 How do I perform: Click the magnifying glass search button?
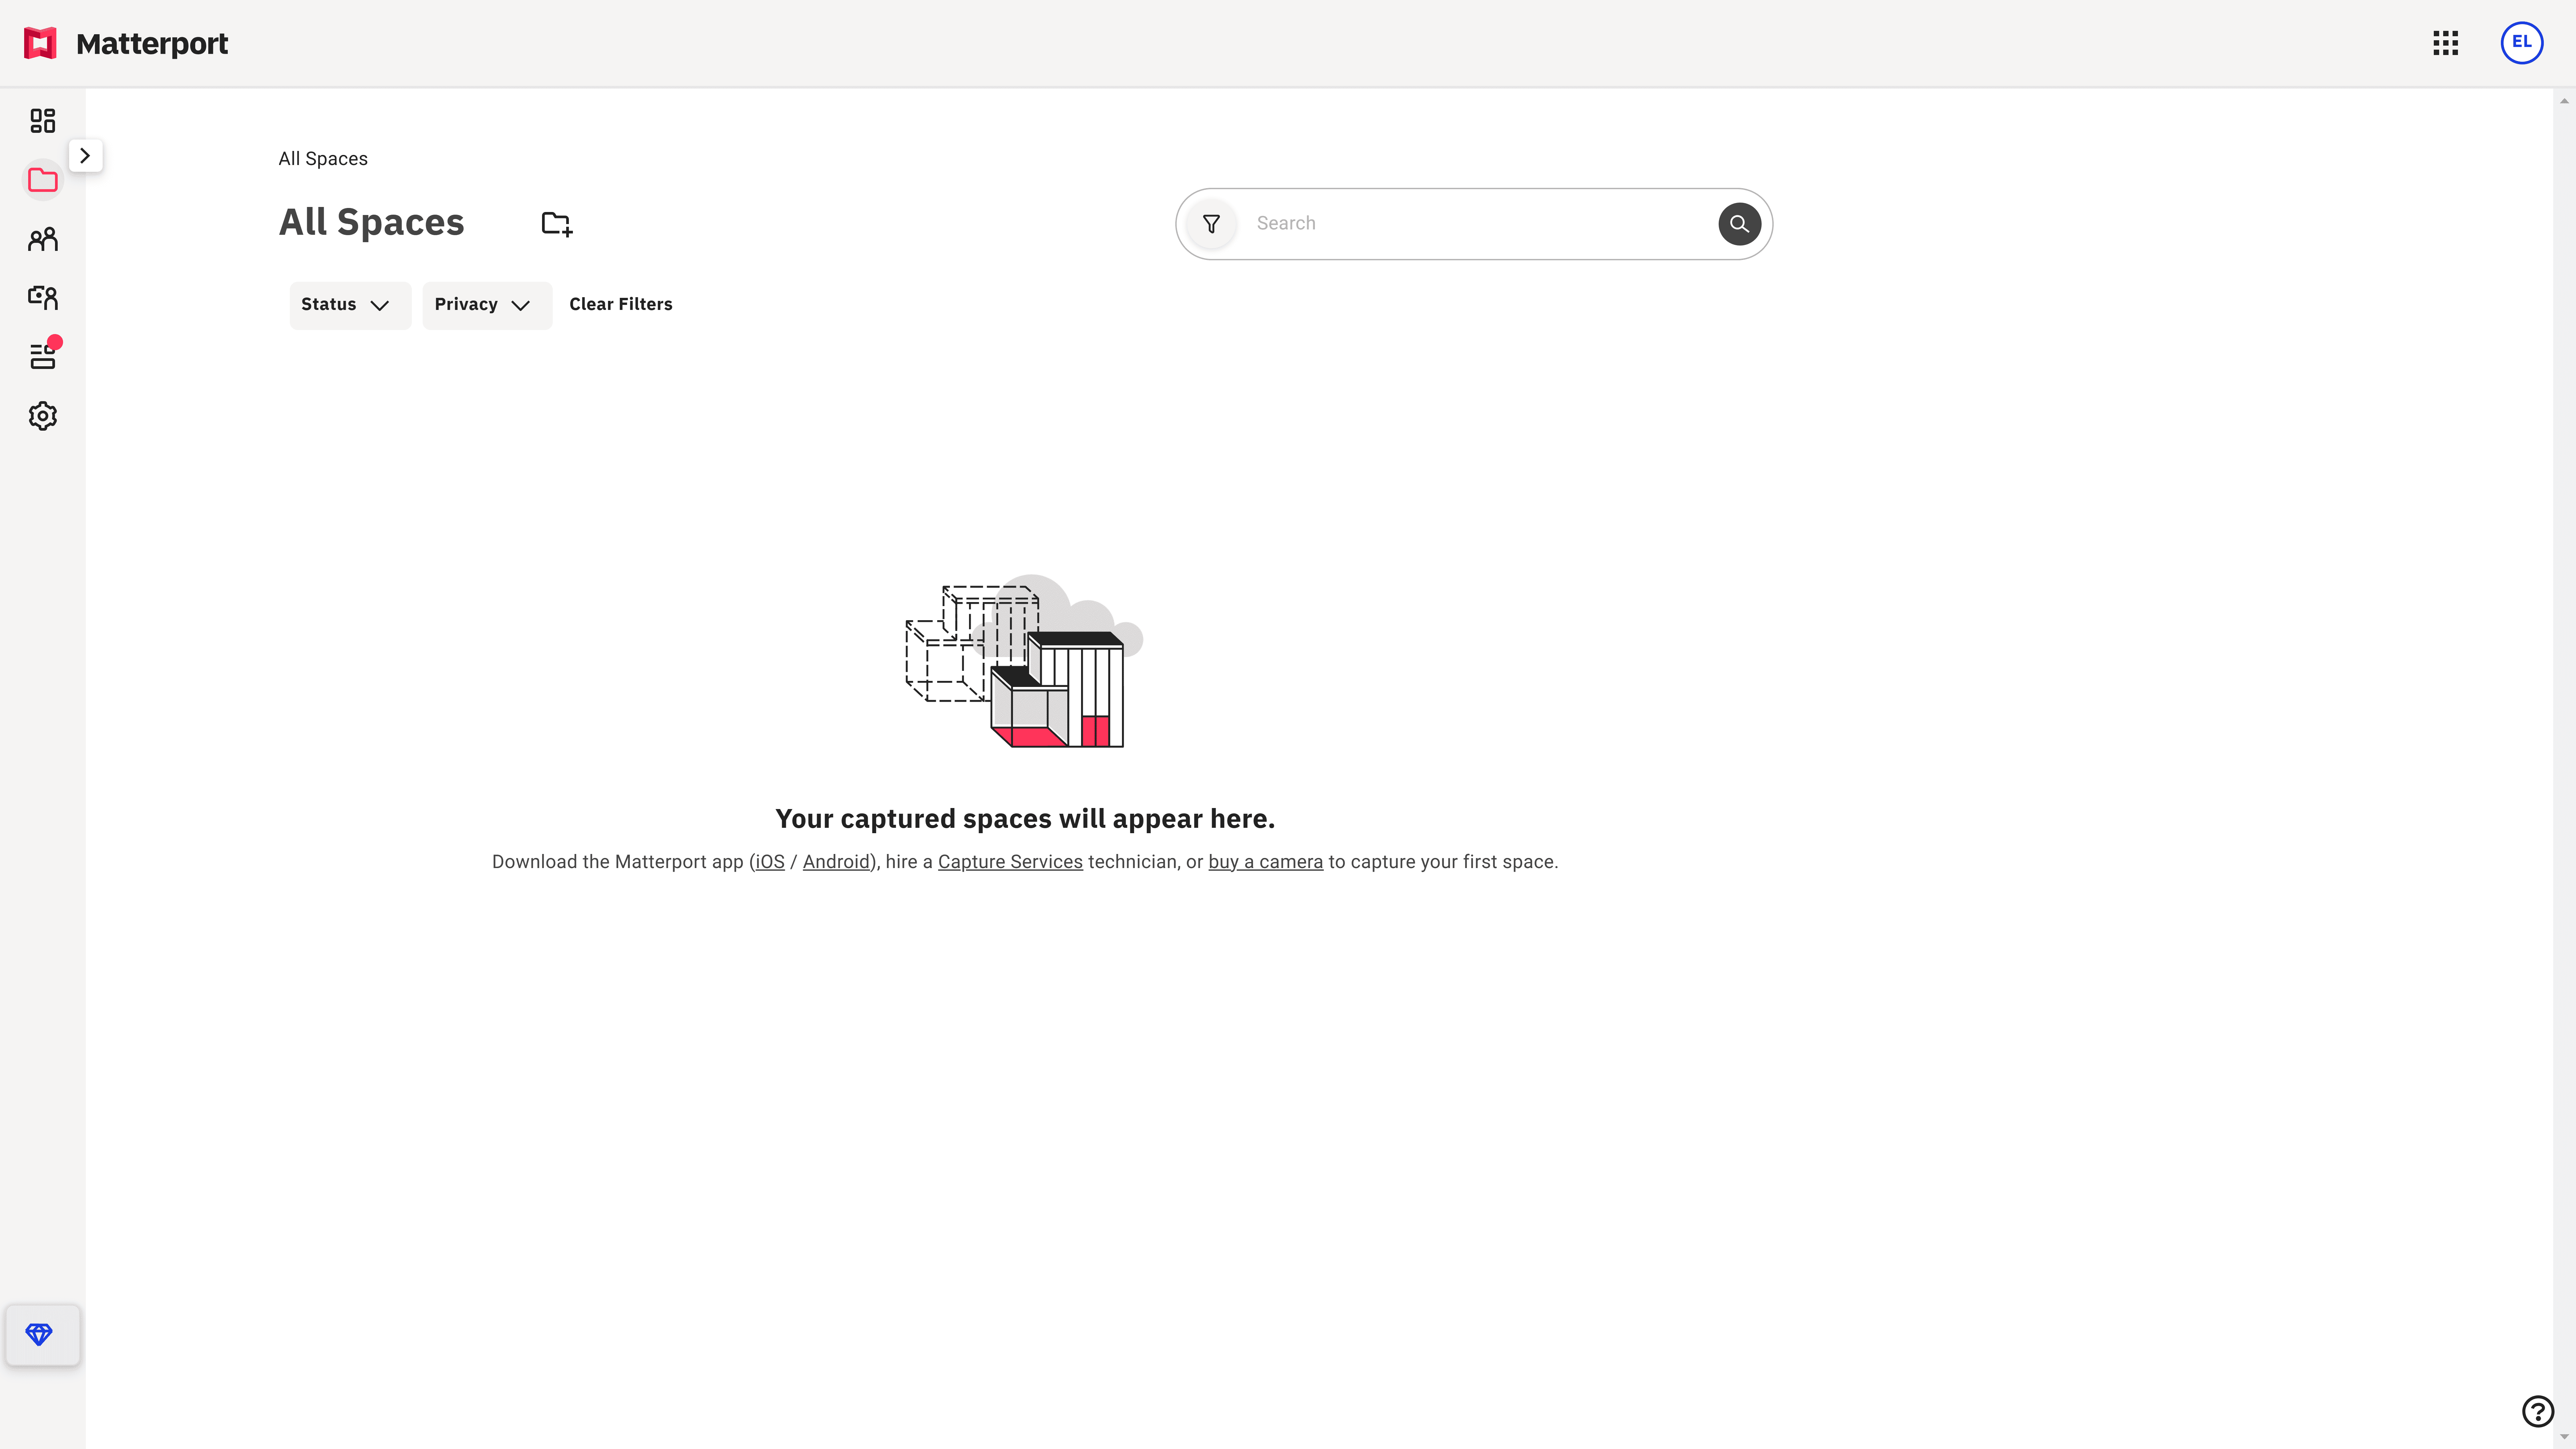coord(1740,224)
